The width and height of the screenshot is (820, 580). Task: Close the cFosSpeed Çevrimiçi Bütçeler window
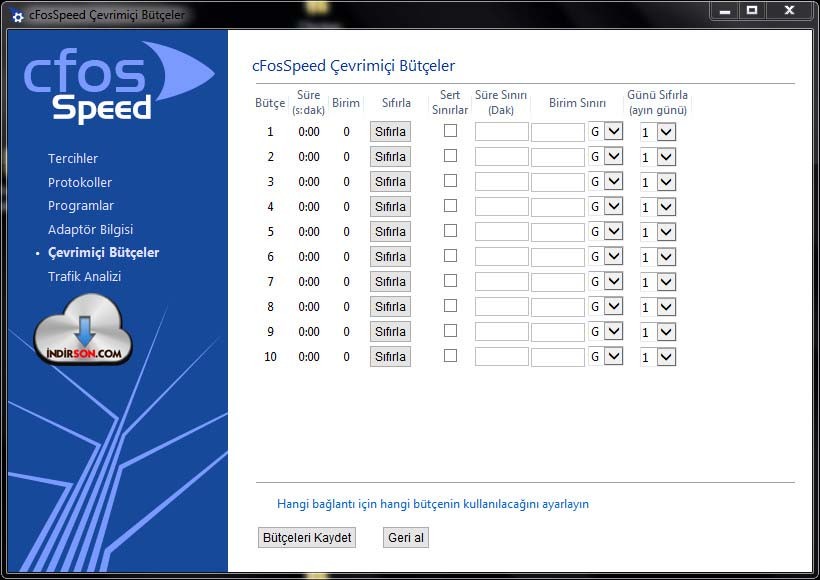tap(790, 10)
